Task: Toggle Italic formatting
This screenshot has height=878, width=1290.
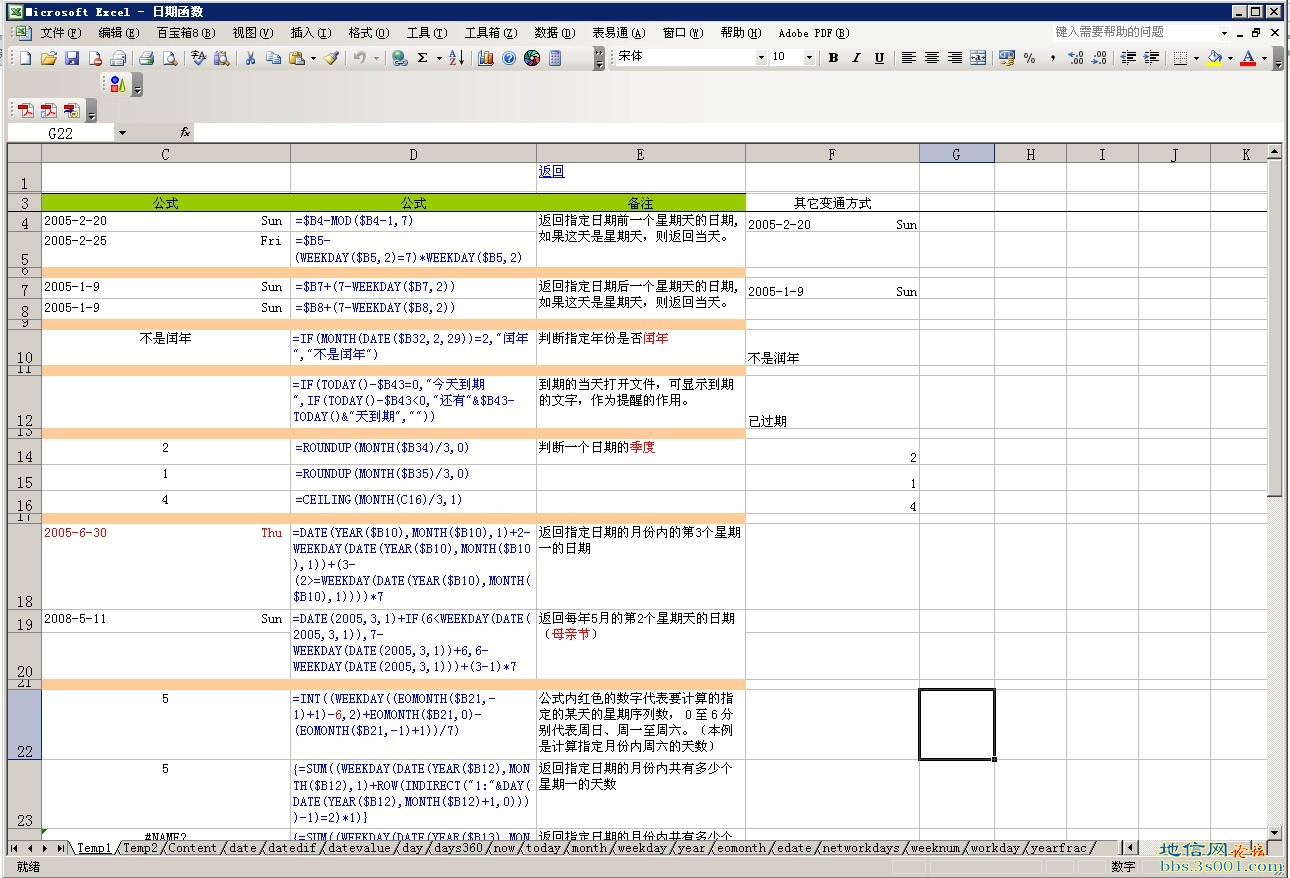Action: coord(856,58)
